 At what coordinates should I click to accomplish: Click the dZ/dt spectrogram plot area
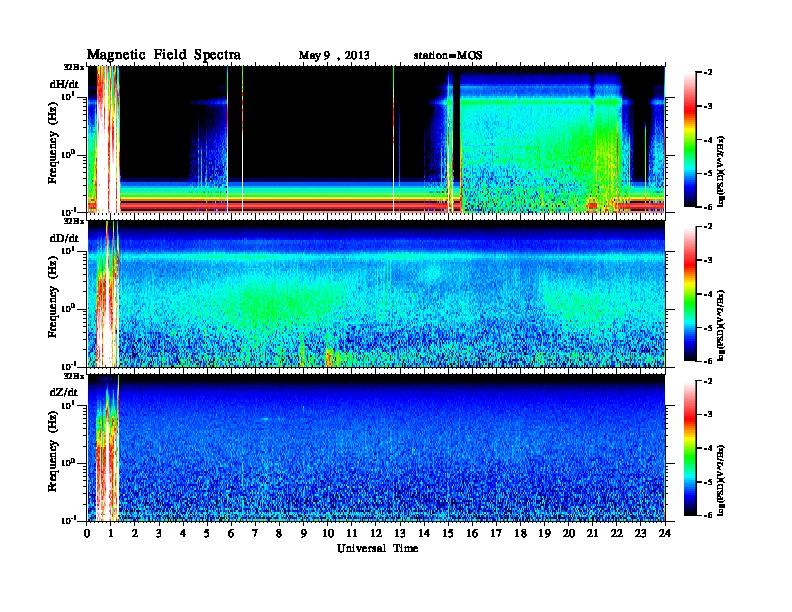[x=376, y=448]
